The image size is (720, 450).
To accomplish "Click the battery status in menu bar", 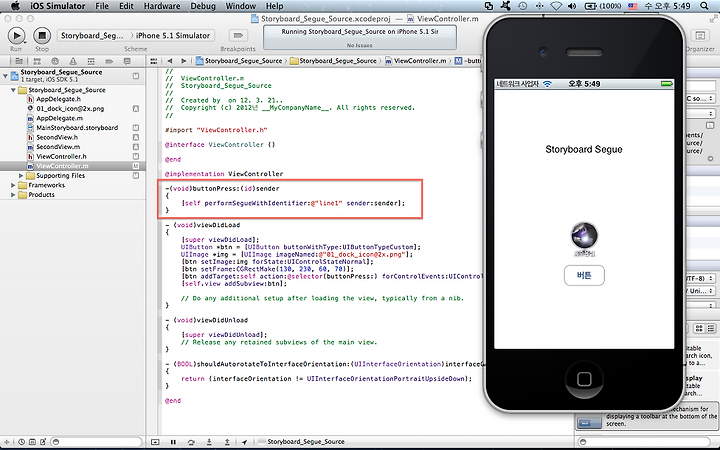I will pos(602,6).
